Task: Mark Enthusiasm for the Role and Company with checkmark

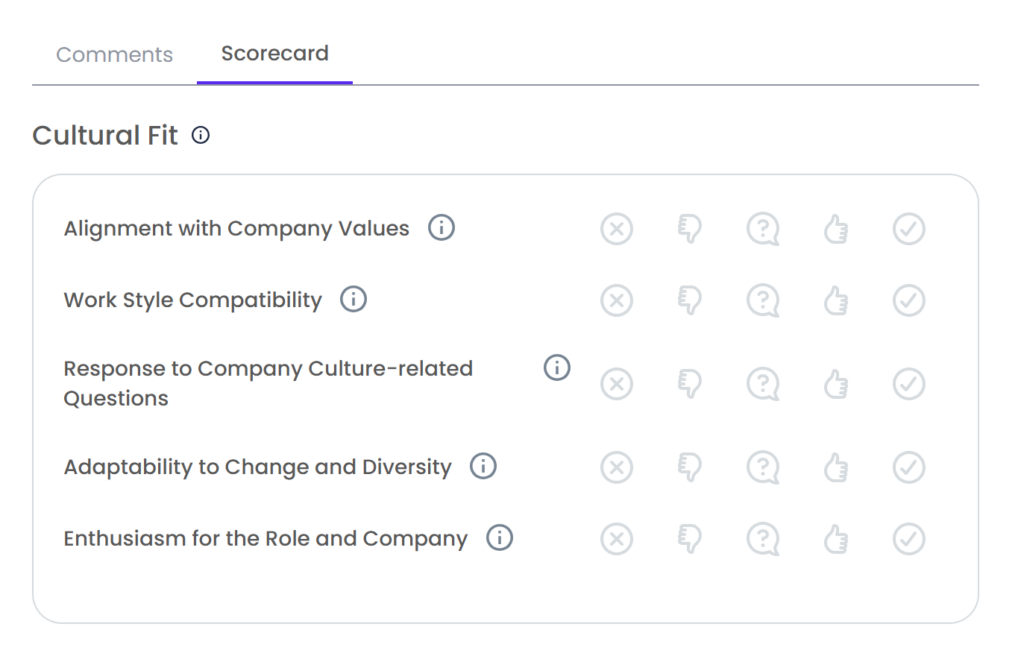Action: (x=909, y=539)
